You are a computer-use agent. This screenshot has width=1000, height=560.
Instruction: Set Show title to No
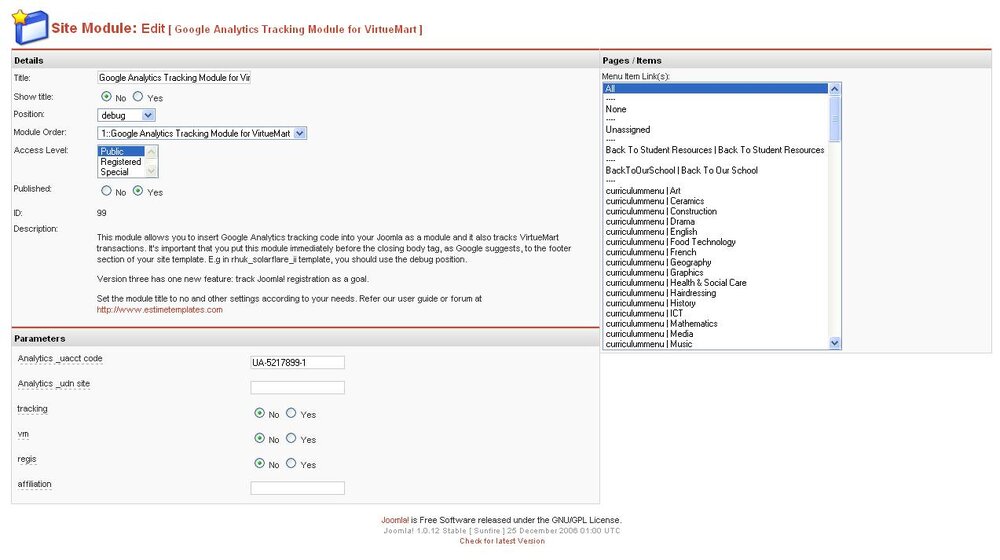(x=106, y=96)
